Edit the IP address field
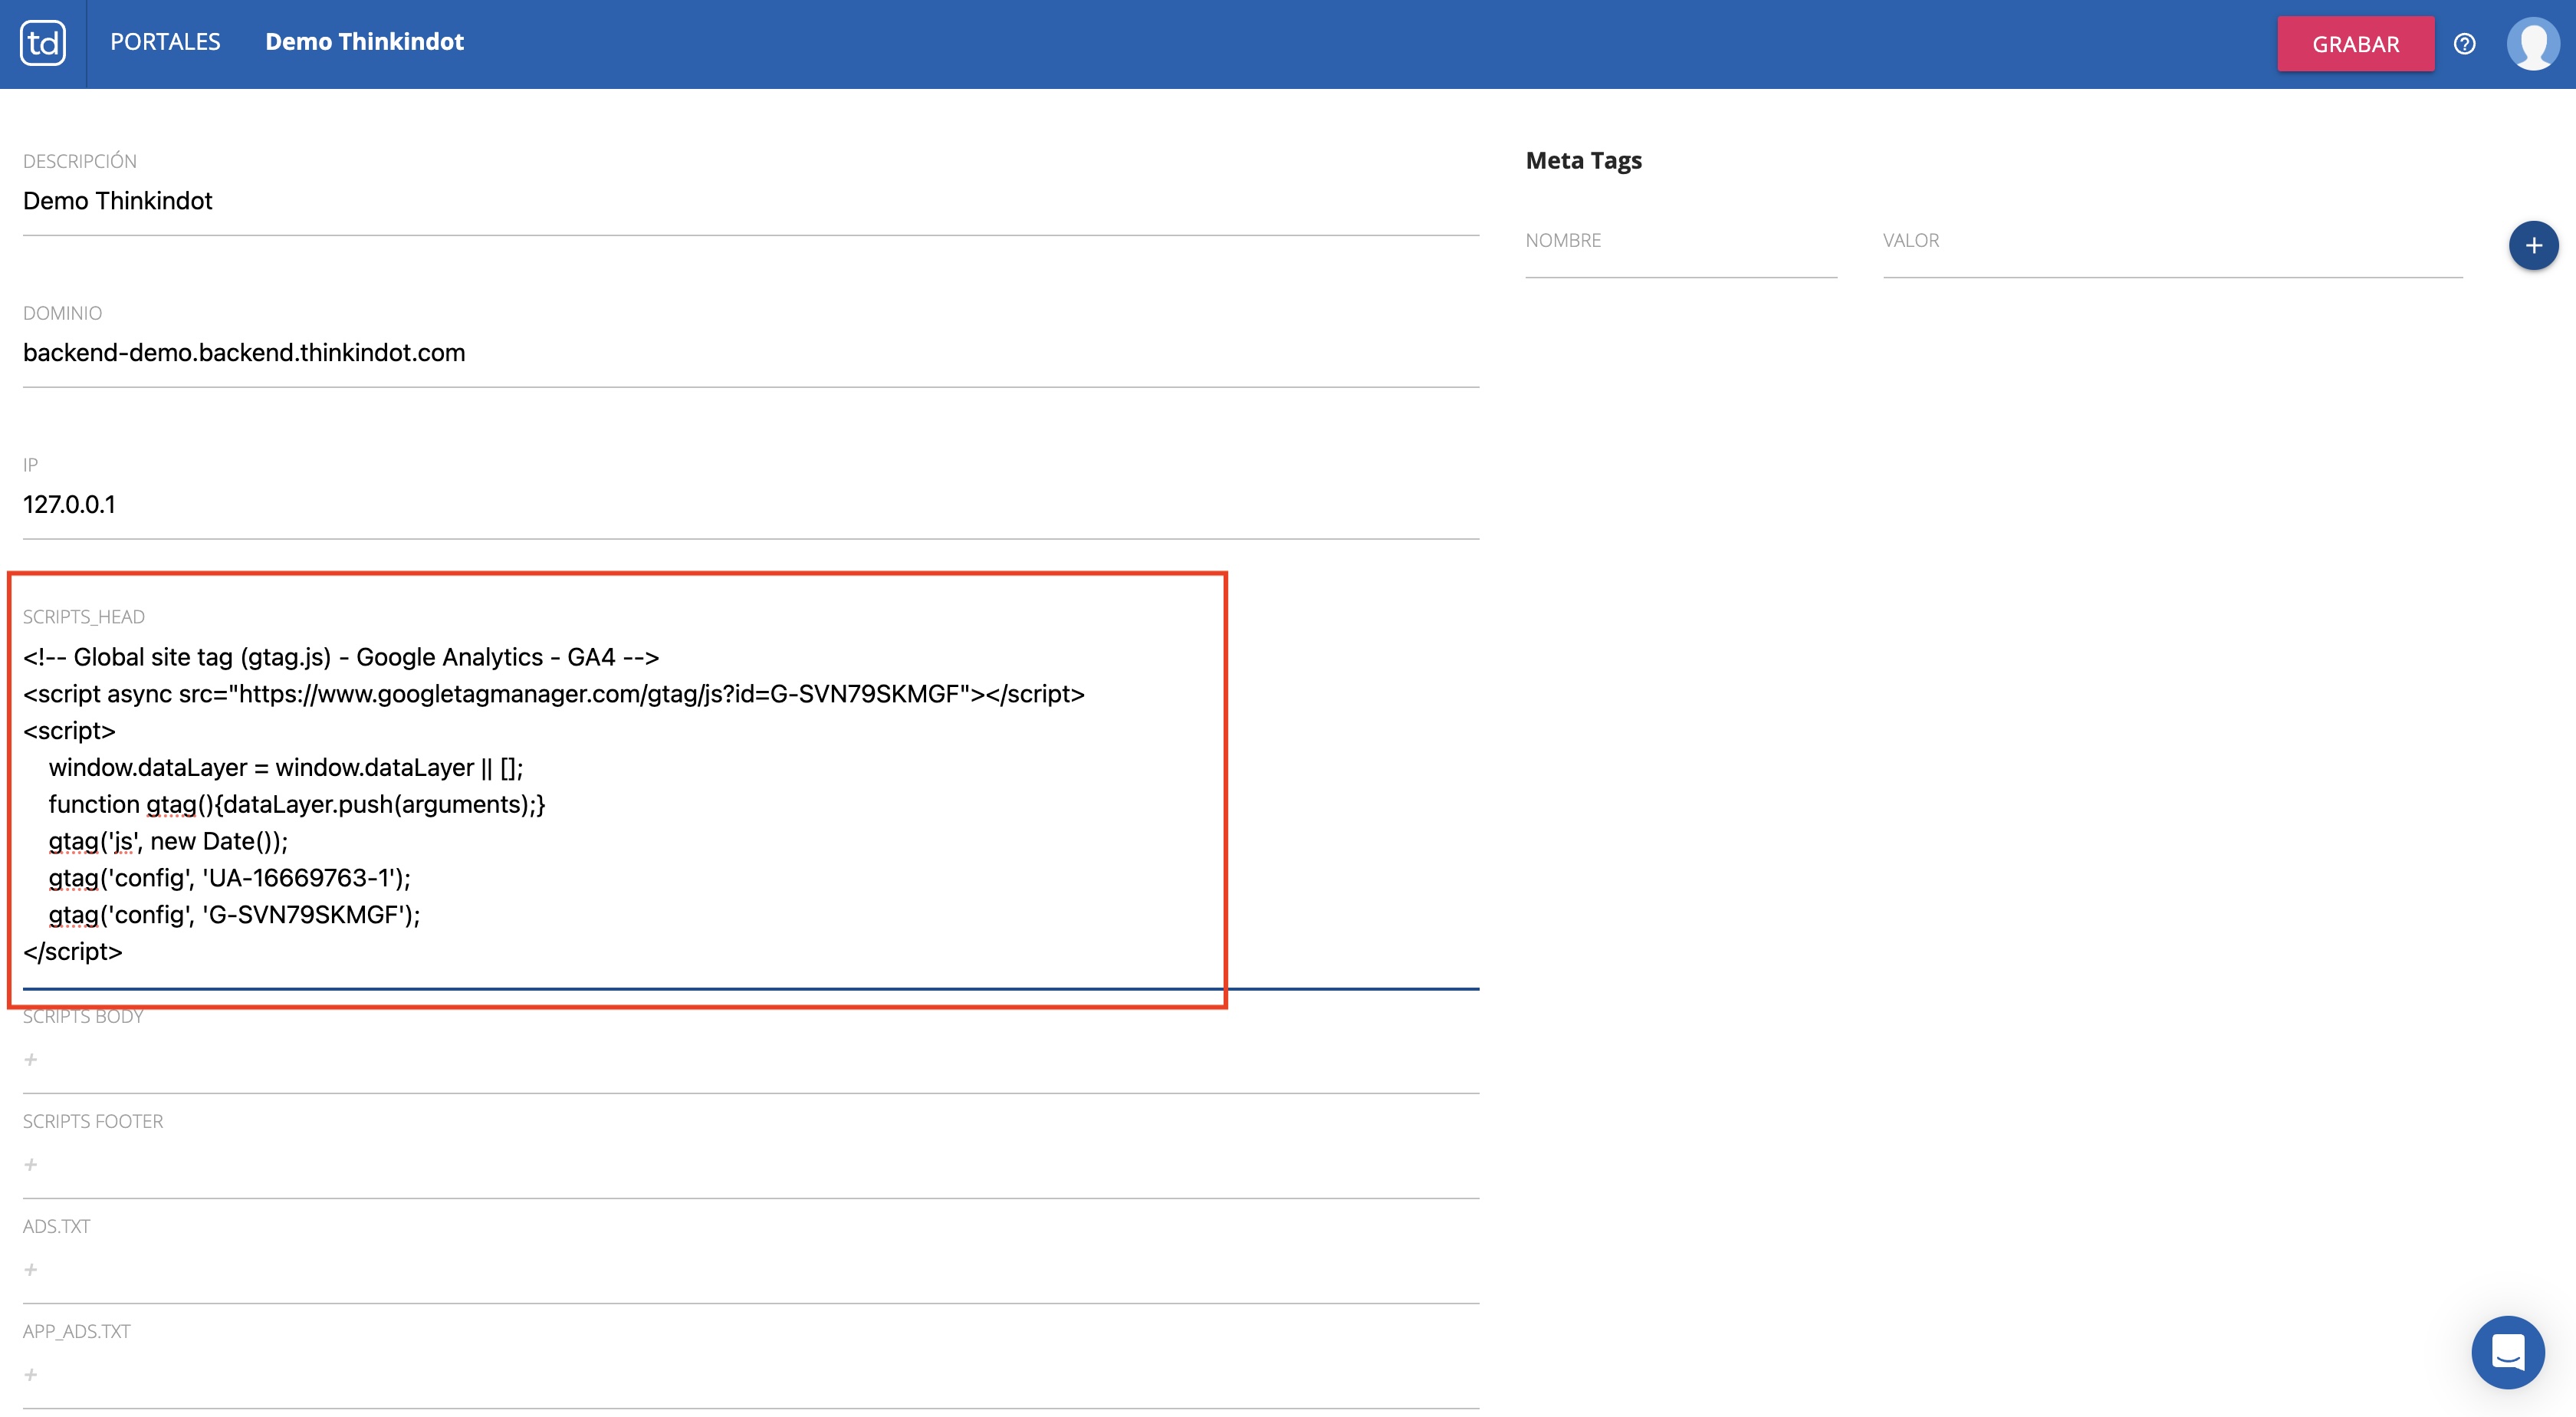 tap(751, 505)
